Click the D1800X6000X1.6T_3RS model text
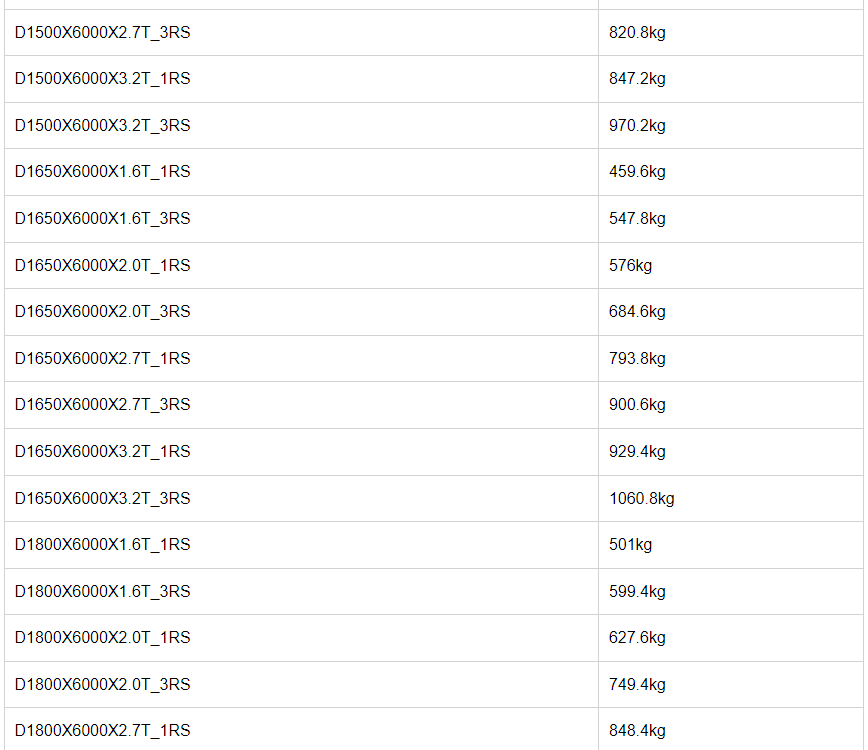The width and height of the screenshot is (868, 750). (x=102, y=591)
